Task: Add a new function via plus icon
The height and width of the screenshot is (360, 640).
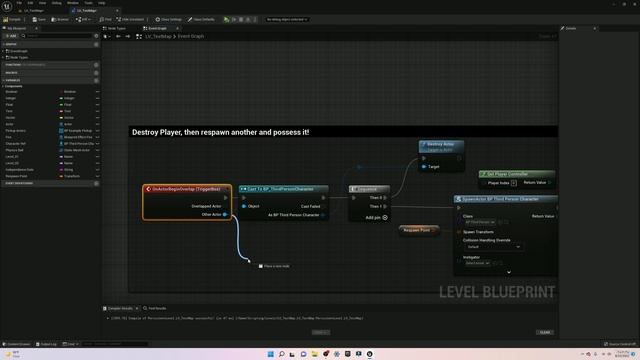Action: tap(96, 65)
